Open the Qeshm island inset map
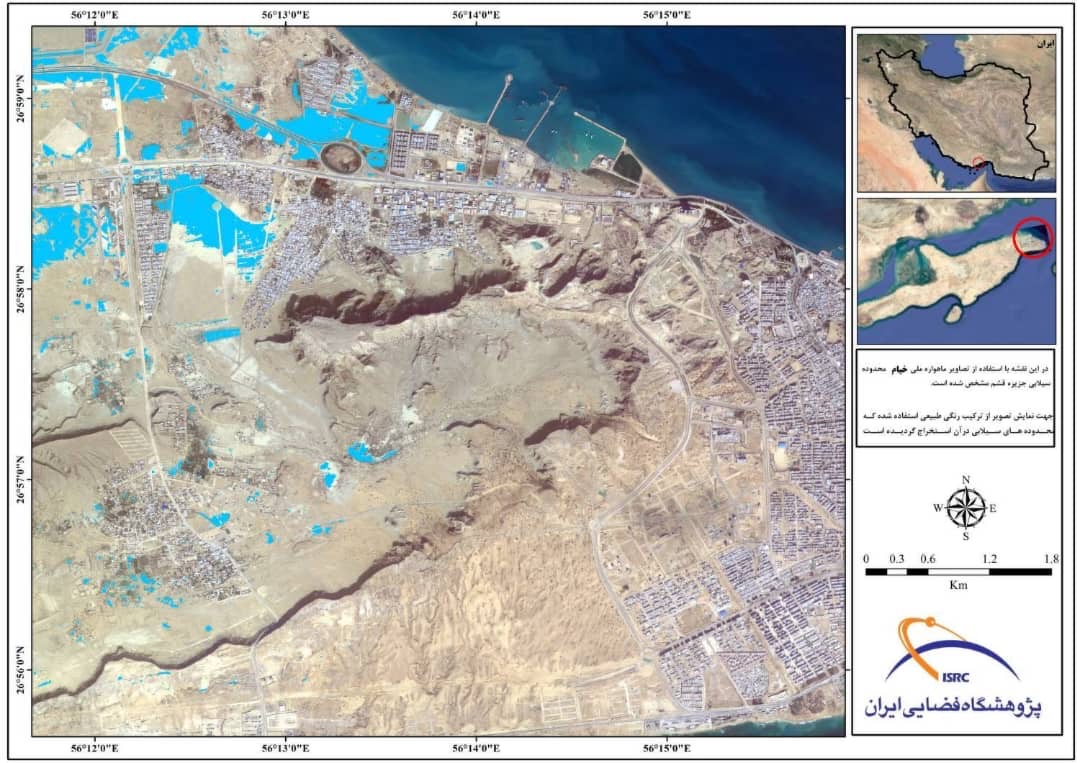 956,271
